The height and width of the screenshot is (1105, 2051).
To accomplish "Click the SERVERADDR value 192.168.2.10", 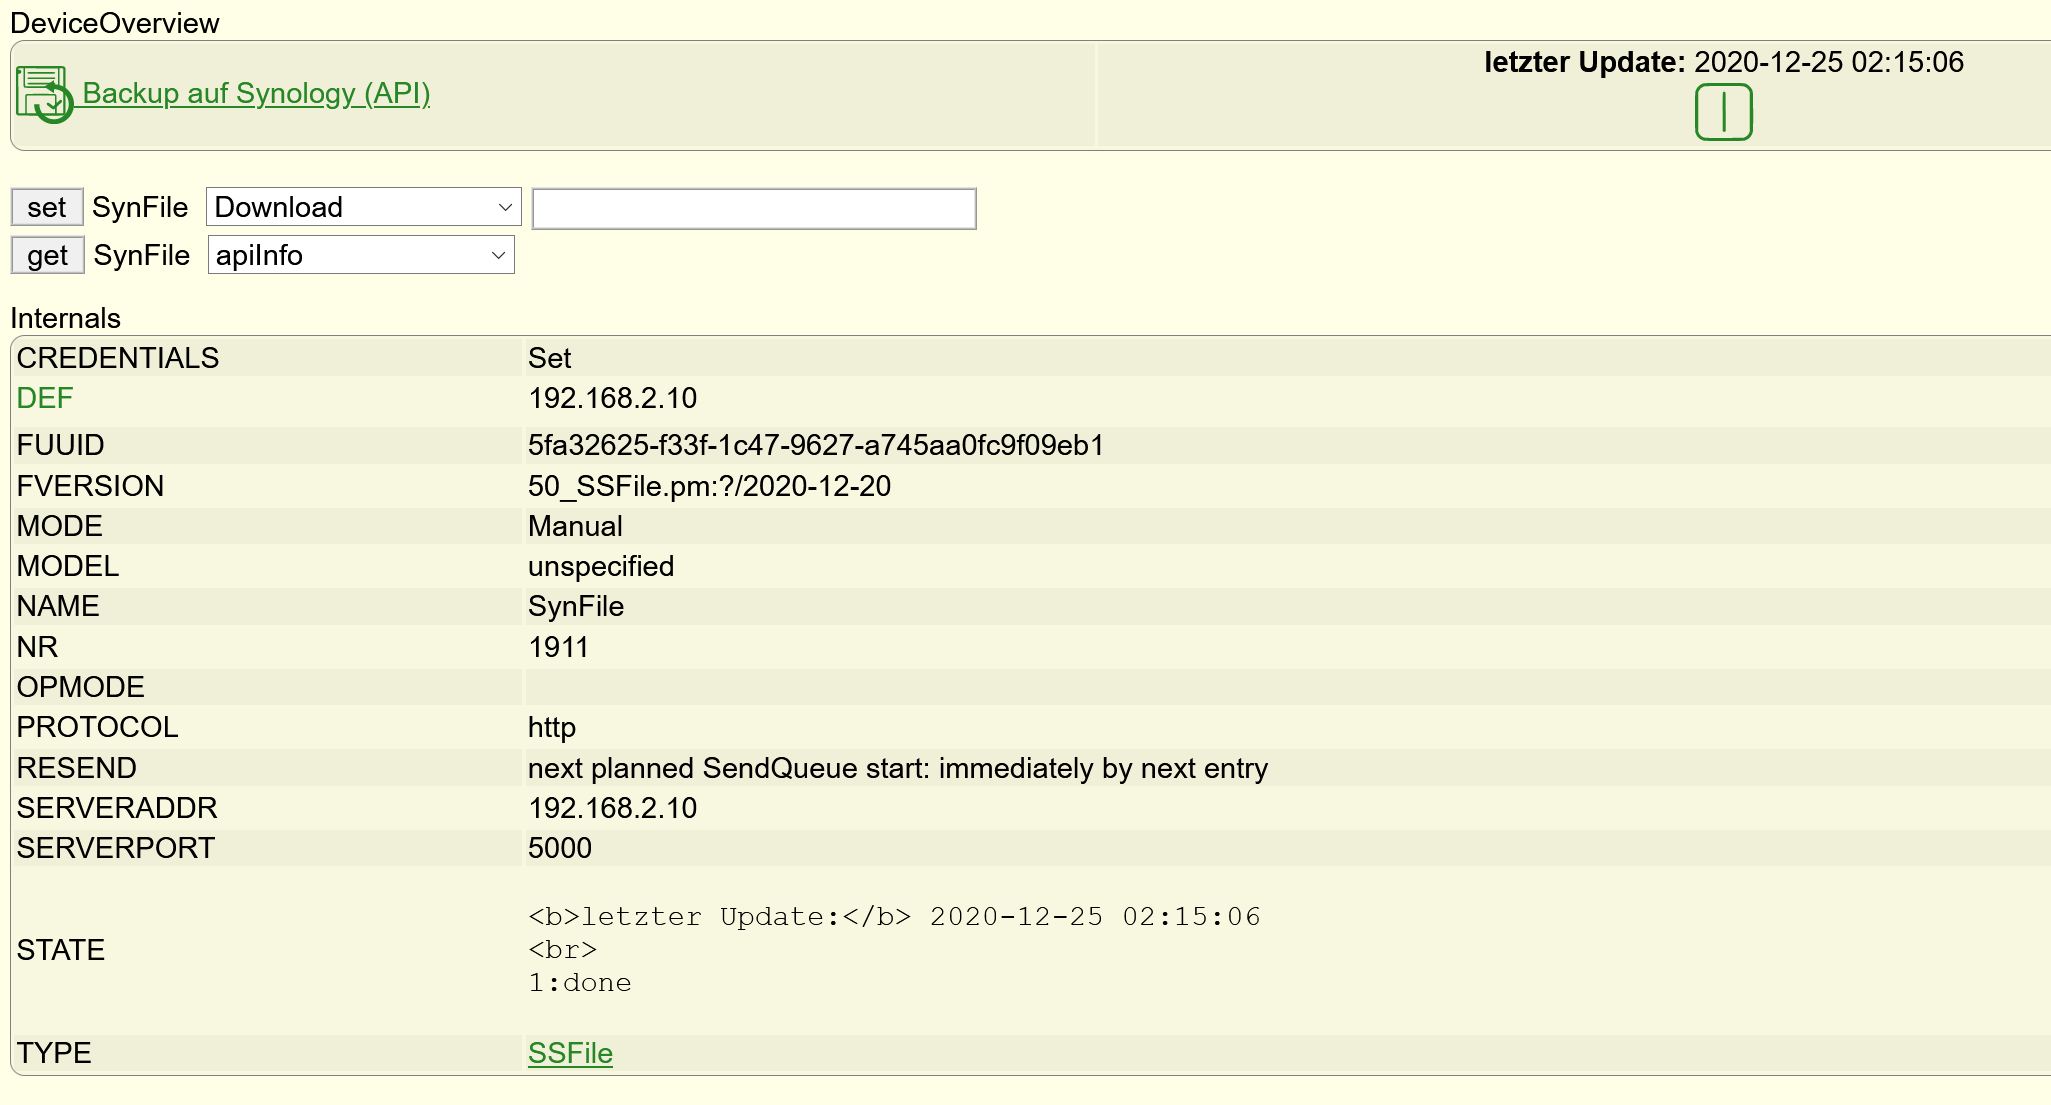I will [612, 808].
